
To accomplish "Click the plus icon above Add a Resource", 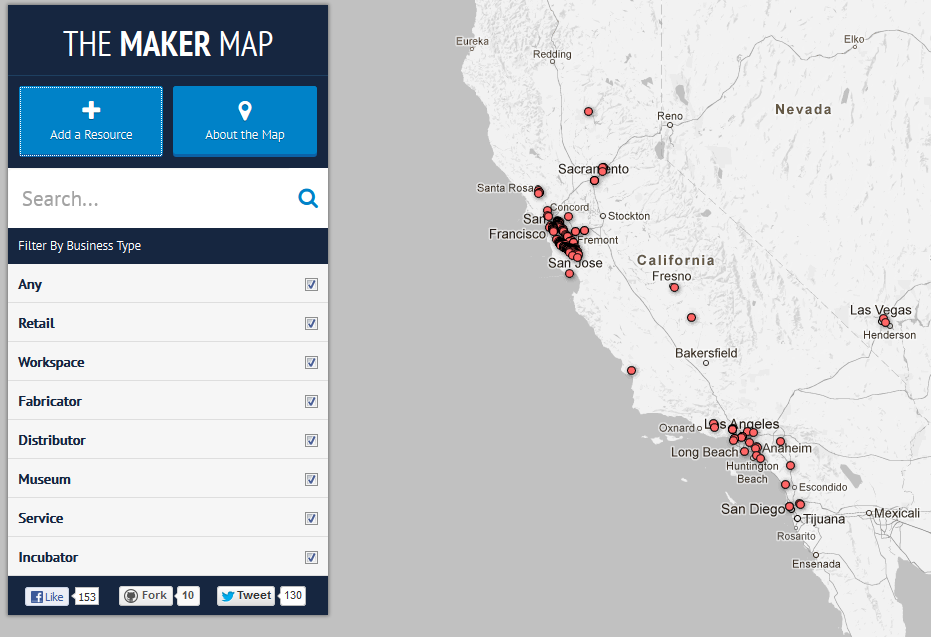I will pyautogui.click(x=90, y=109).
